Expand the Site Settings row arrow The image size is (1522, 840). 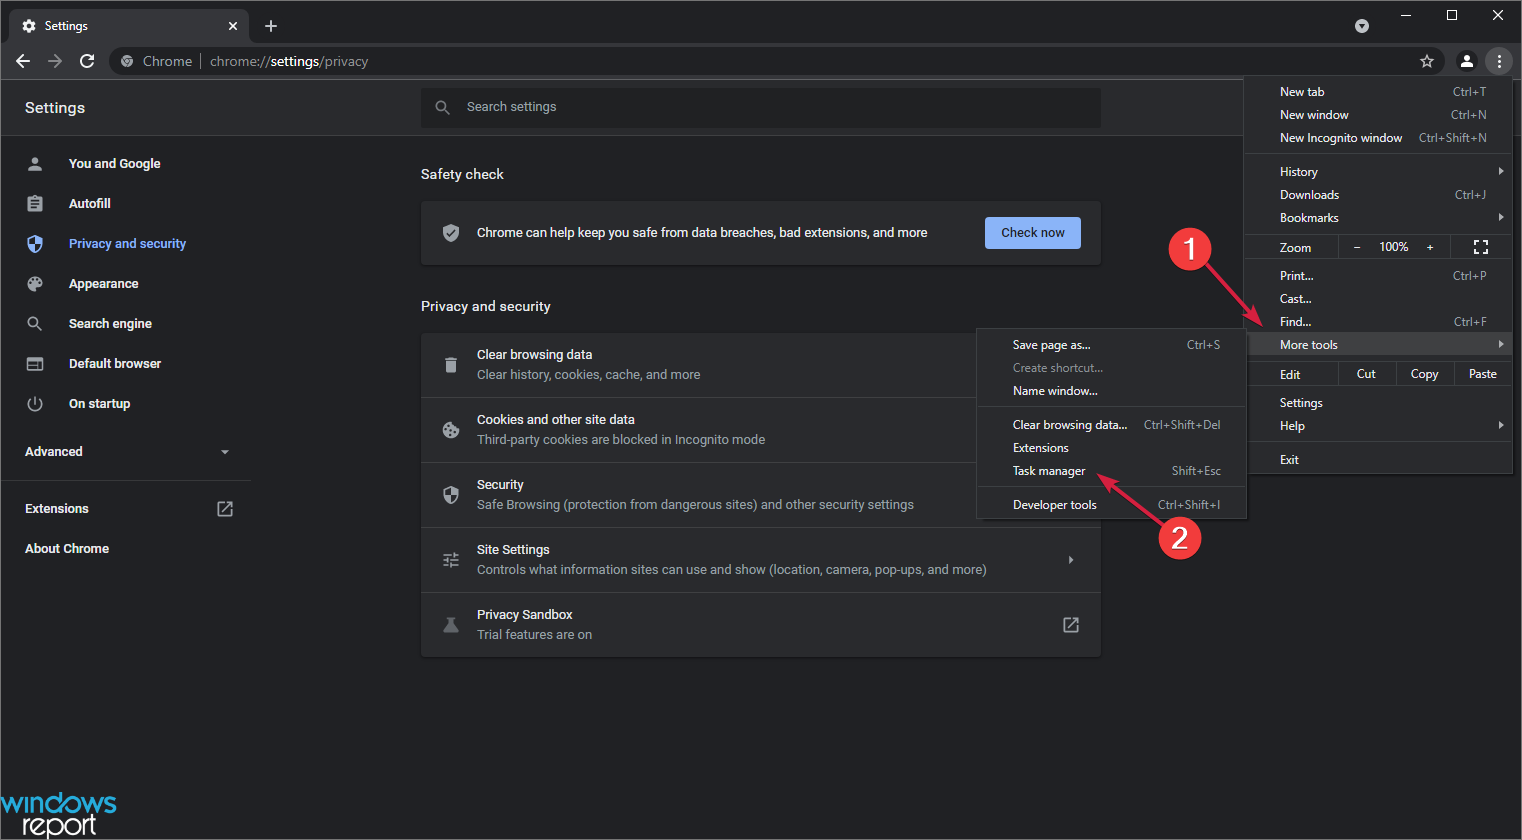[x=1071, y=560]
